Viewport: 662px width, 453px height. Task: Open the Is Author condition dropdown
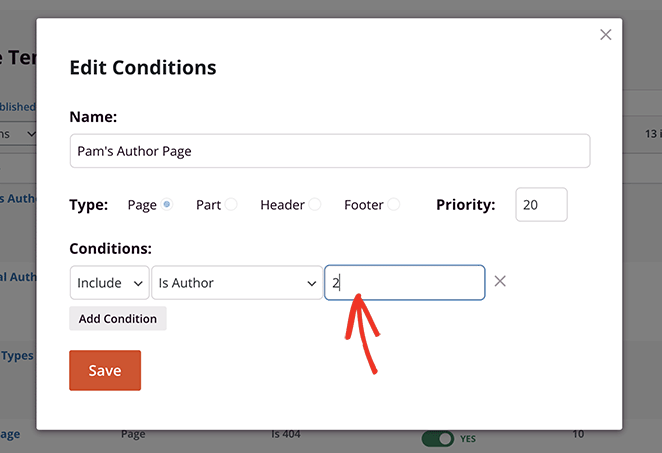(236, 283)
